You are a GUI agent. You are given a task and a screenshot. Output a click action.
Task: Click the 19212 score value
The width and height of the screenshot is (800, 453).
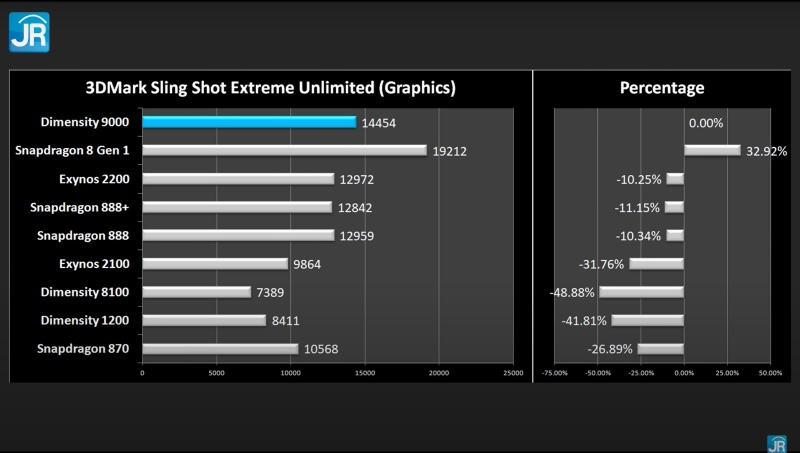450,152
